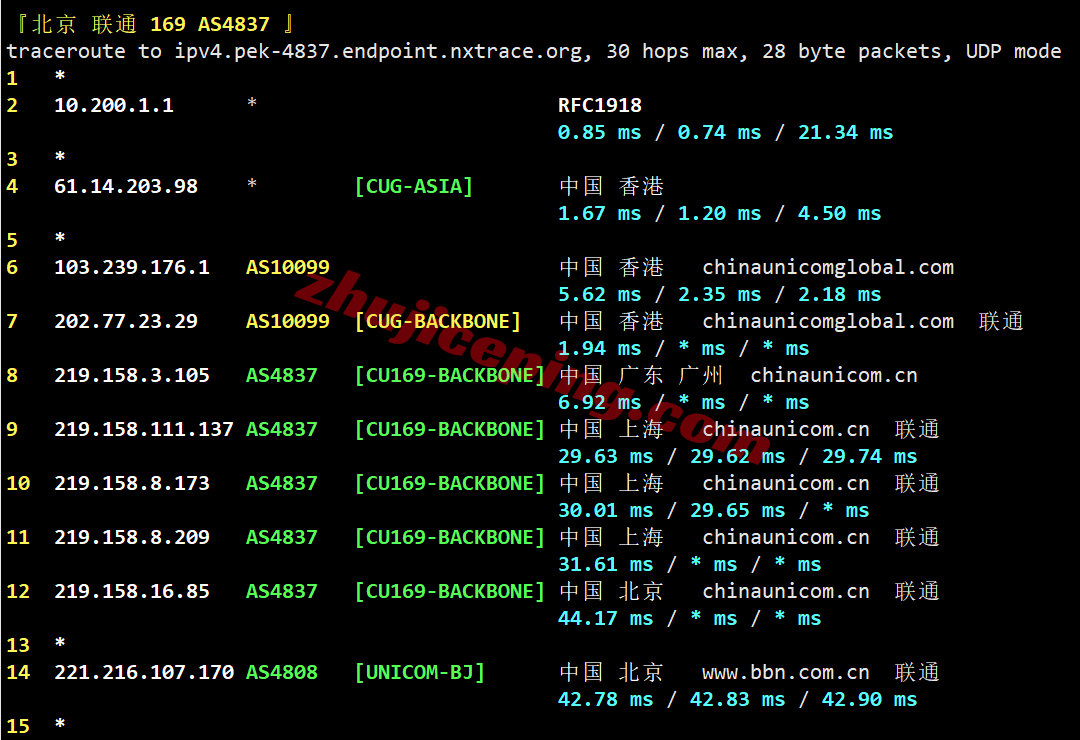
Task: Select IP address 103.239.176.1
Action: click(x=132, y=267)
